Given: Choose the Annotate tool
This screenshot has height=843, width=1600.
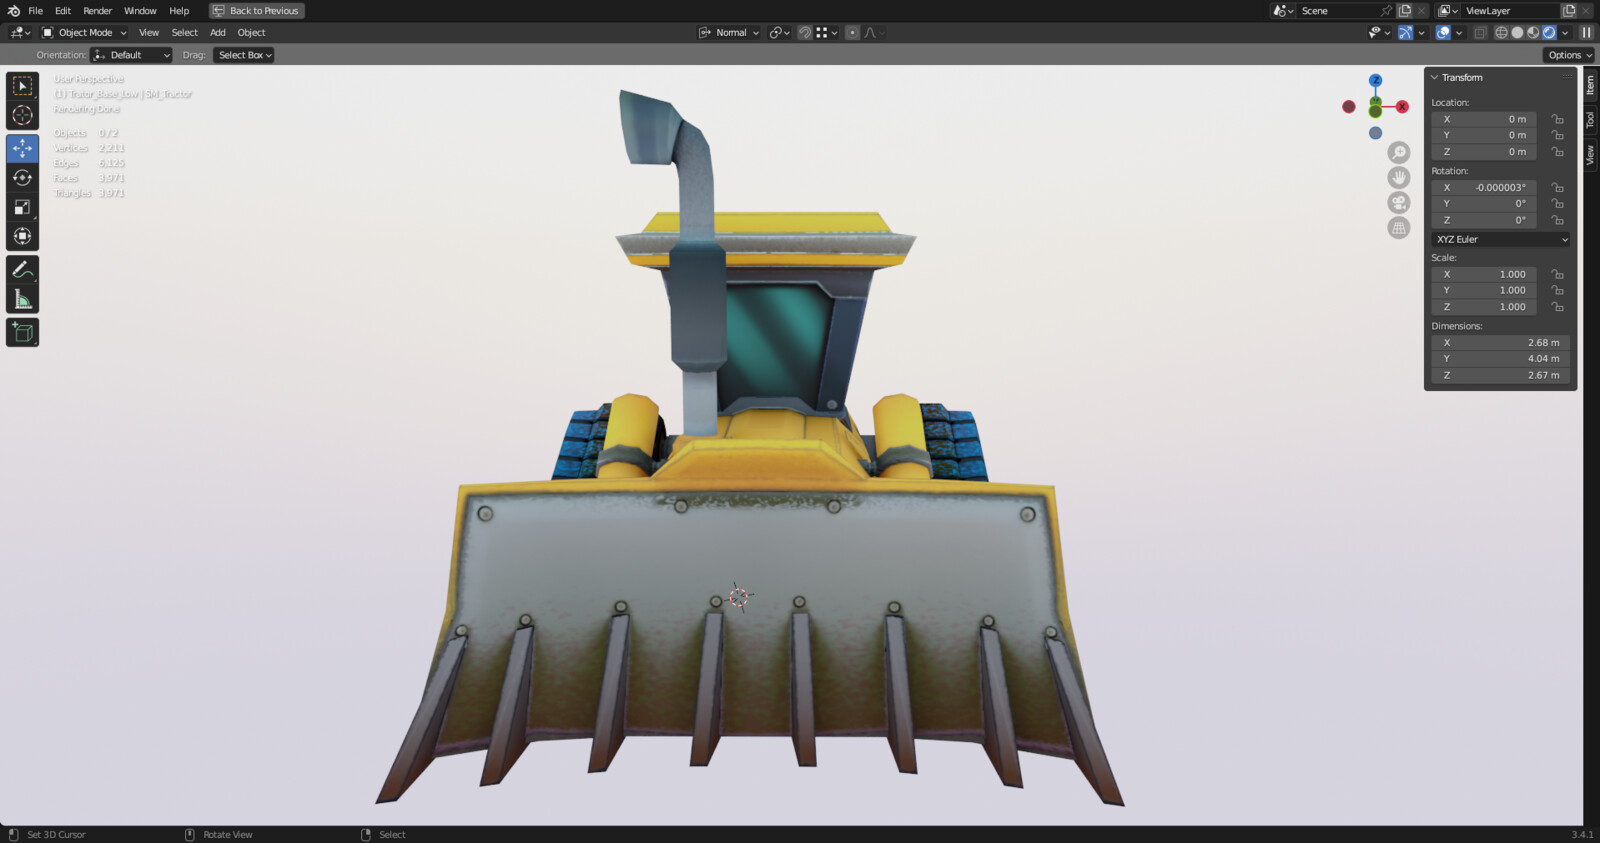Looking at the screenshot, I should pyautogui.click(x=22, y=270).
